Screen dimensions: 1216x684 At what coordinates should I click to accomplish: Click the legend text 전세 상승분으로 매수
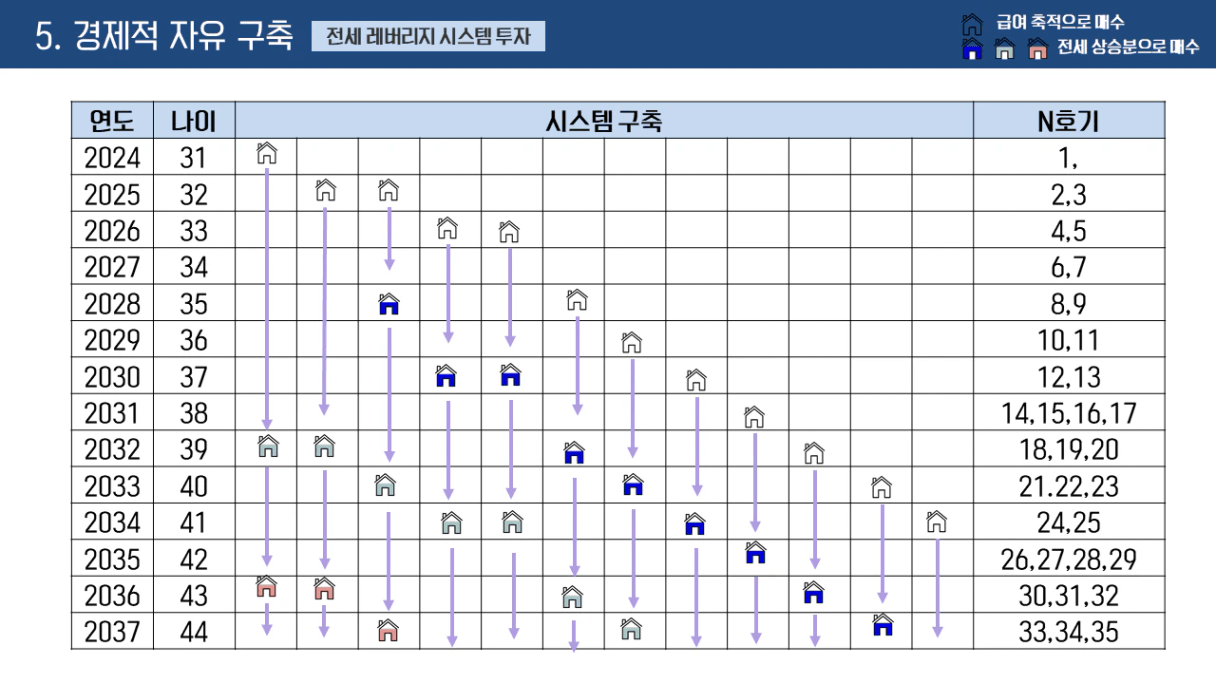pos(1128,47)
